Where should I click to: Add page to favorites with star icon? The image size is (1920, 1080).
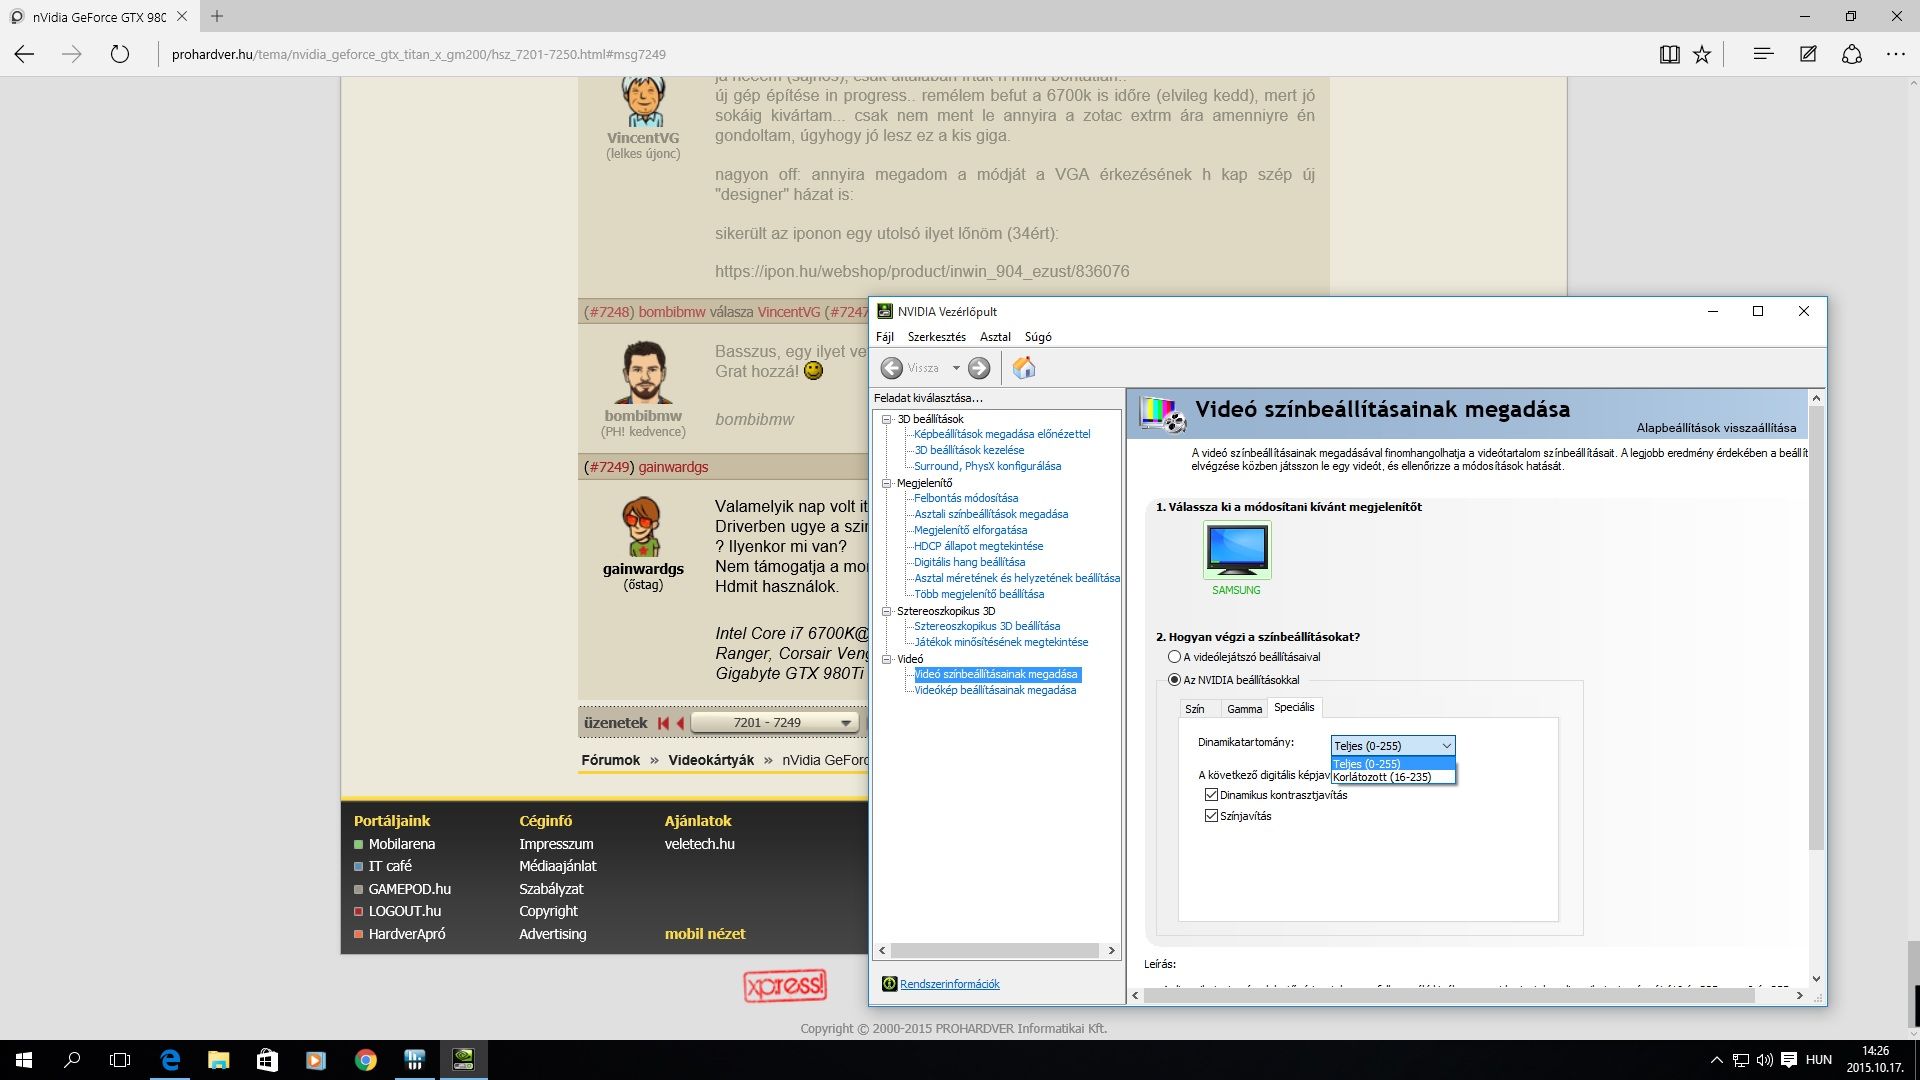pyautogui.click(x=1702, y=54)
